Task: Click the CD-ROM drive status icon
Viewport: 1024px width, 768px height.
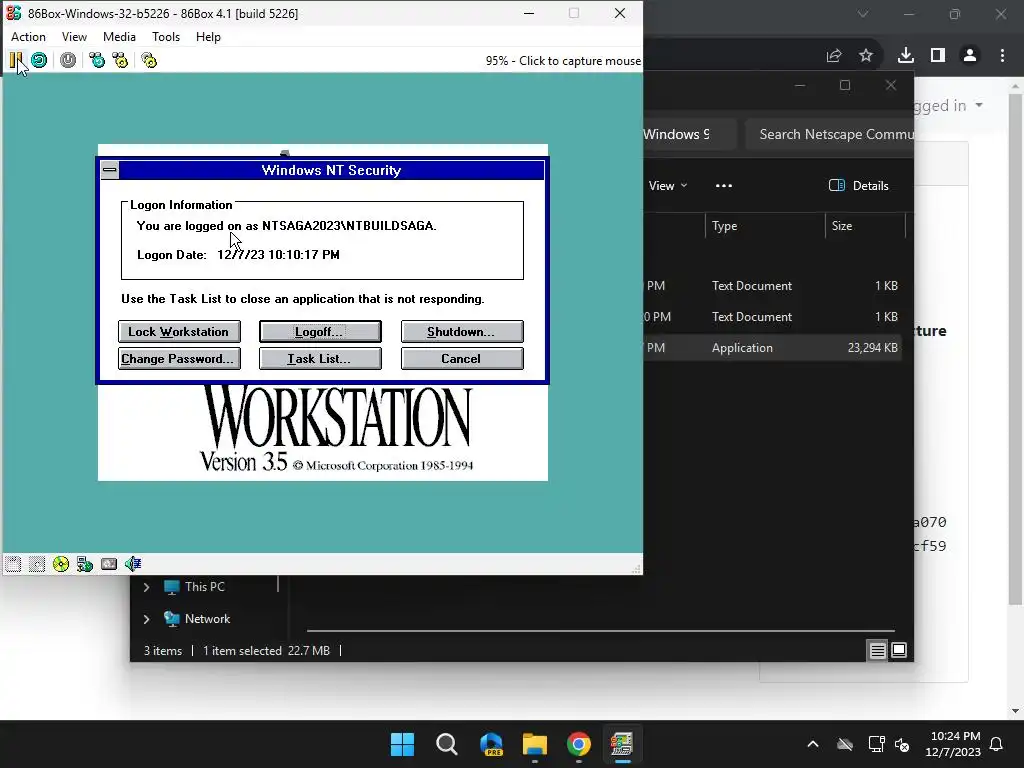Action: [x=61, y=564]
